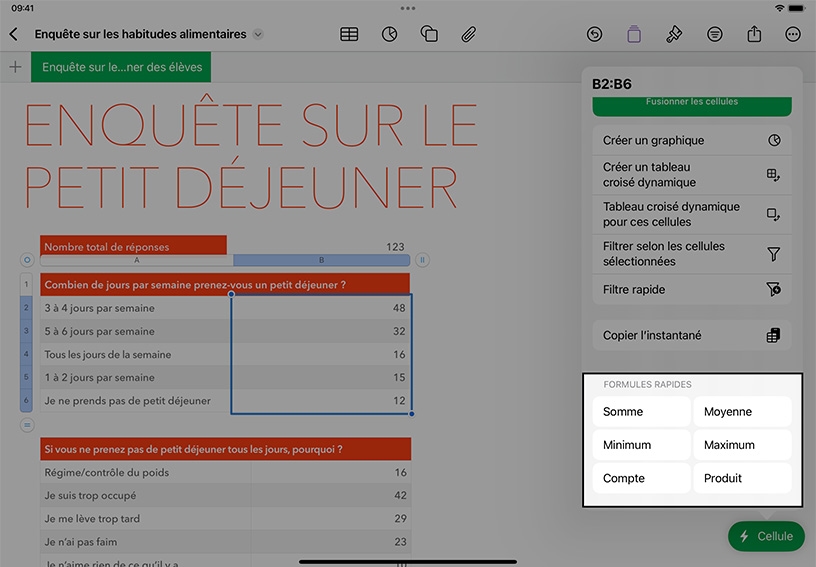Choose Créer un graphique

692,140
